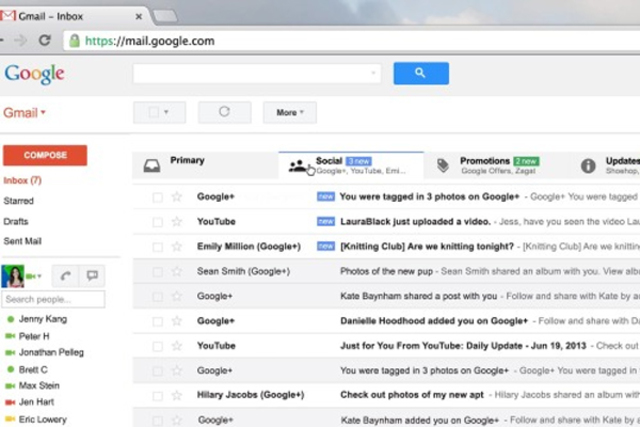The height and width of the screenshot is (427, 640).
Task: Tick the checkbox for LauraBlack video email
Action: point(157,222)
